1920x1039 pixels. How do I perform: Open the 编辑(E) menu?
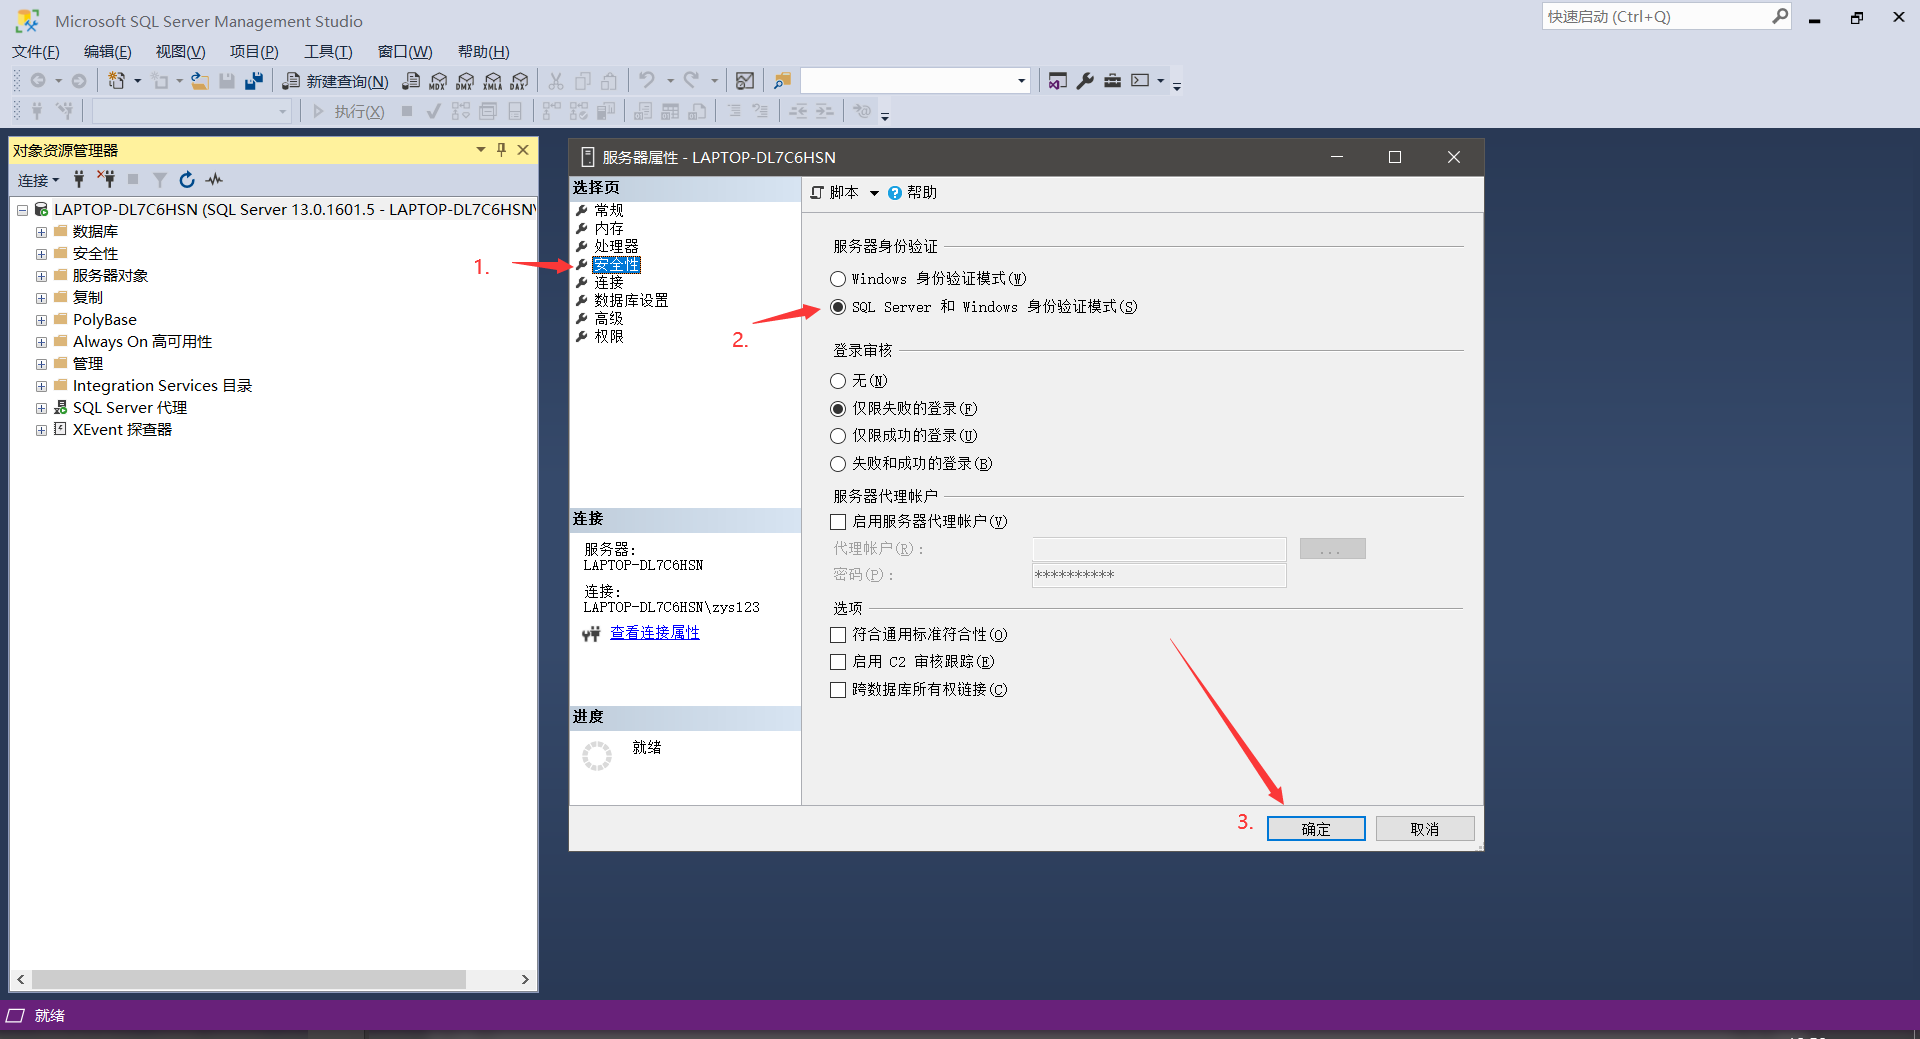[107, 52]
